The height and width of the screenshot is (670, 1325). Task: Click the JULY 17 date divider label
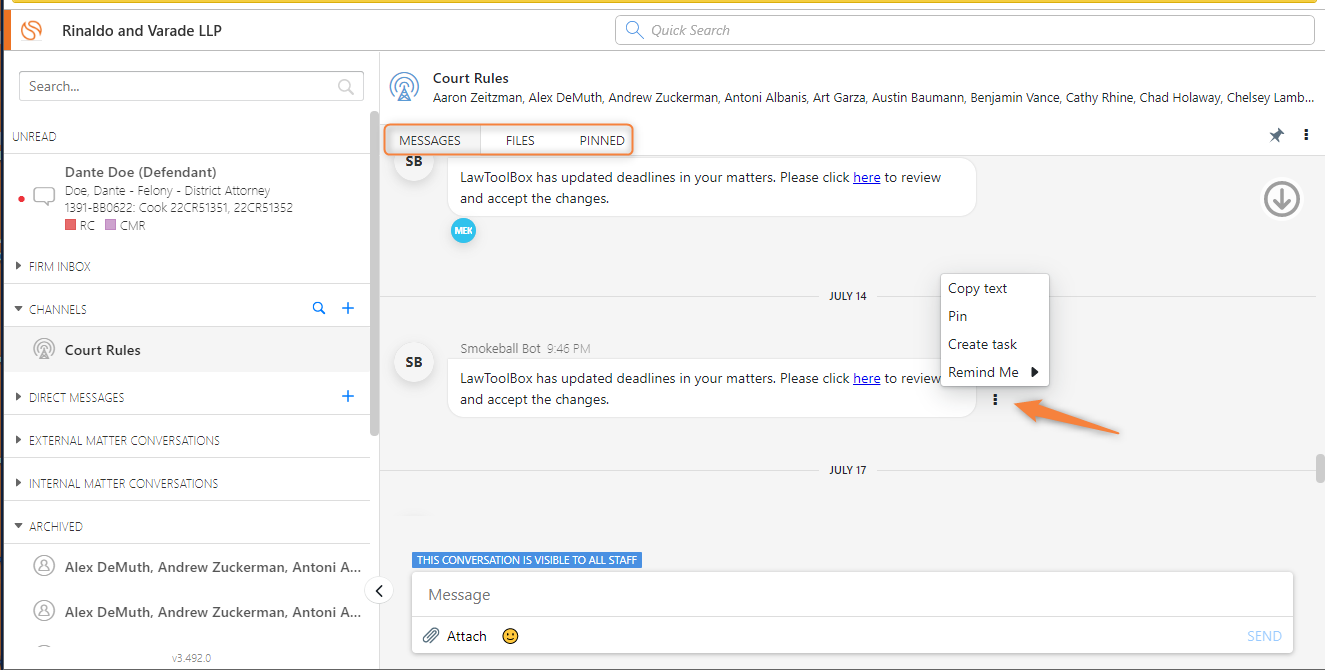click(x=848, y=470)
